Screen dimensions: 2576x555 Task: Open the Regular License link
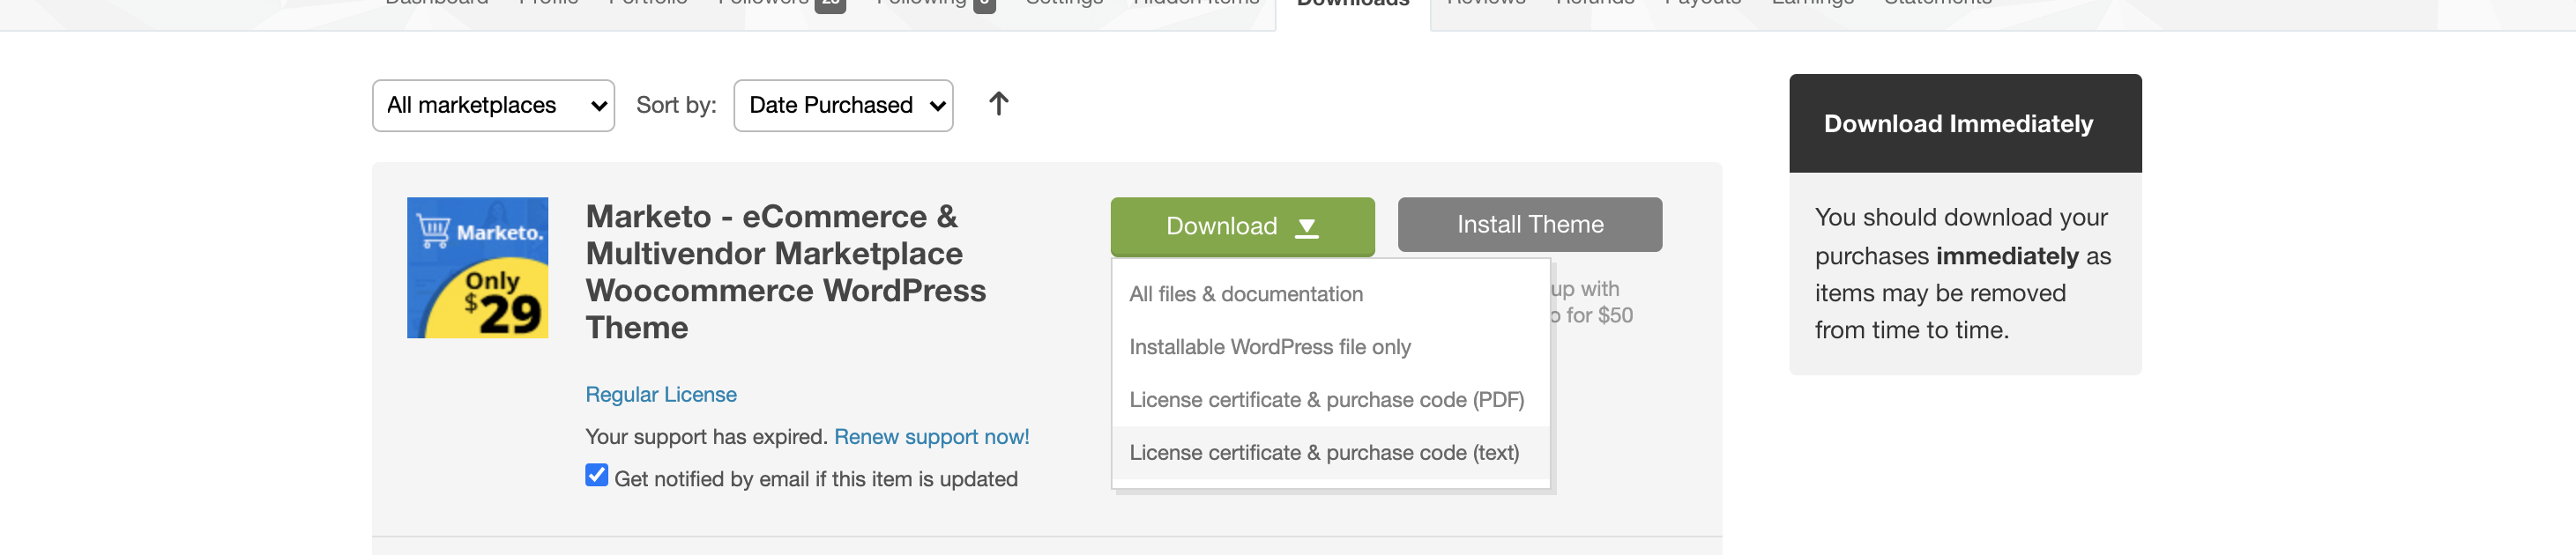tap(661, 395)
